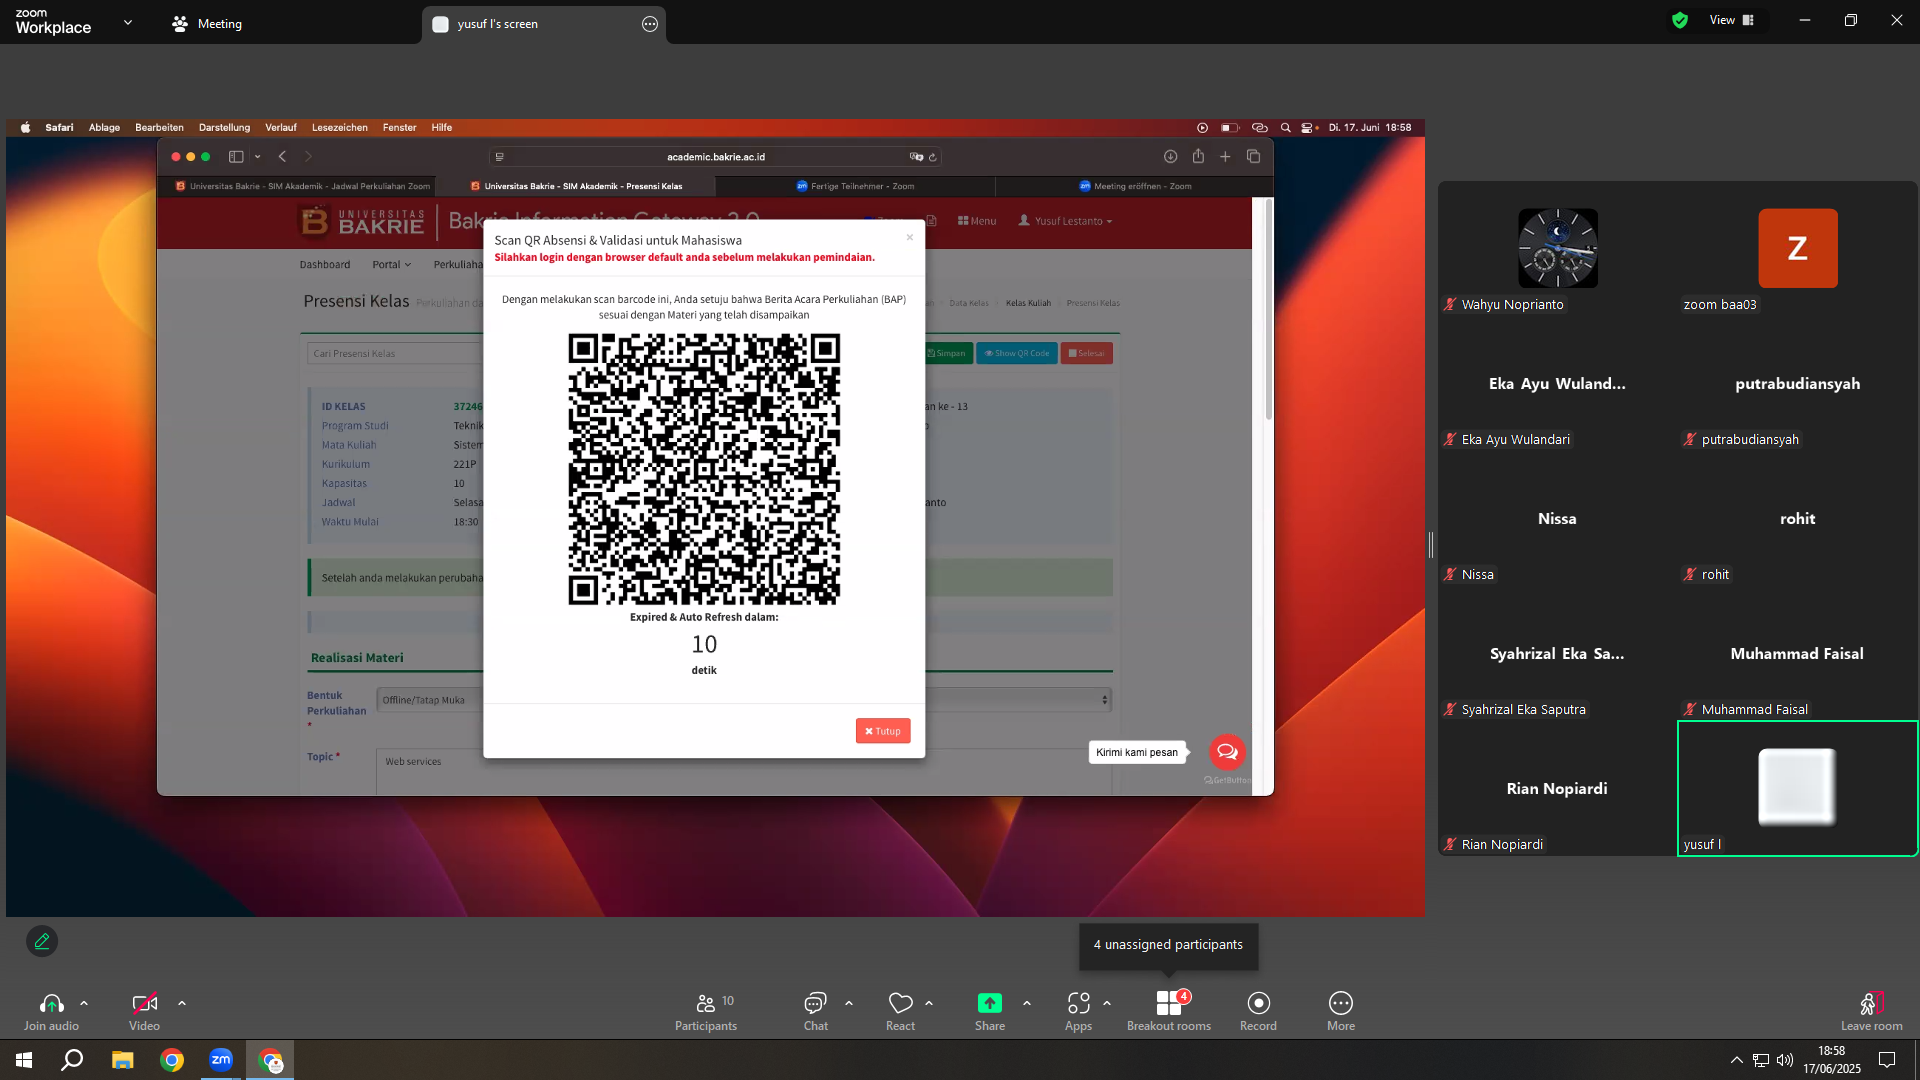Click the 4 unassigned participants tooltip

[x=1168, y=945]
